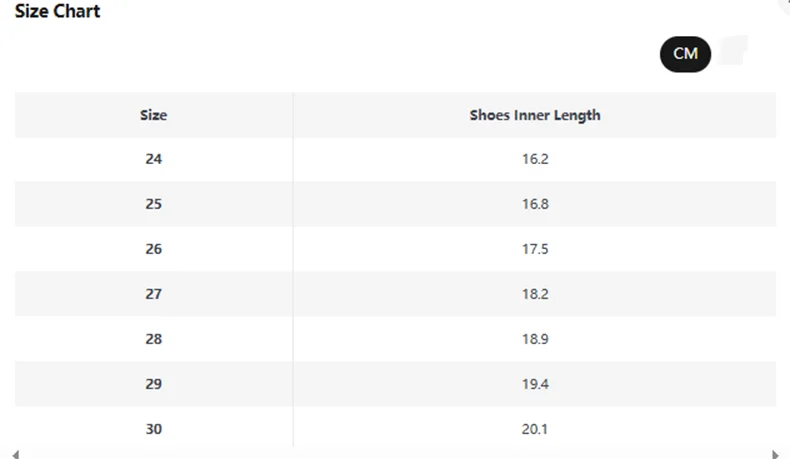
Task: Choose size 26 cell
Action: [154, 249]
